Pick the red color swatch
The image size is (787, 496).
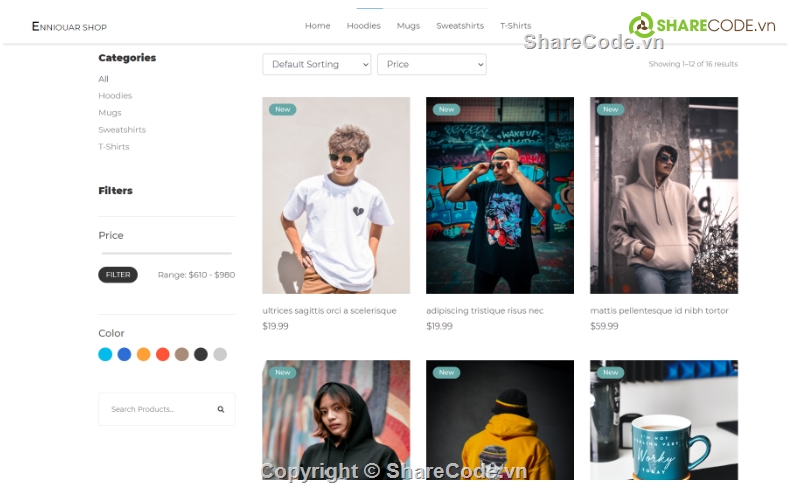coord(163,354)
